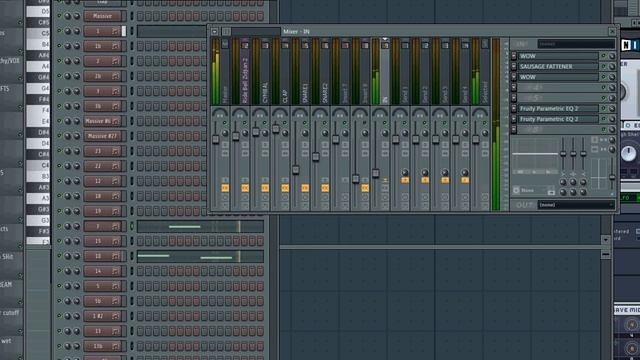Open the first WOW effect in slot 1

coord(558,56)
